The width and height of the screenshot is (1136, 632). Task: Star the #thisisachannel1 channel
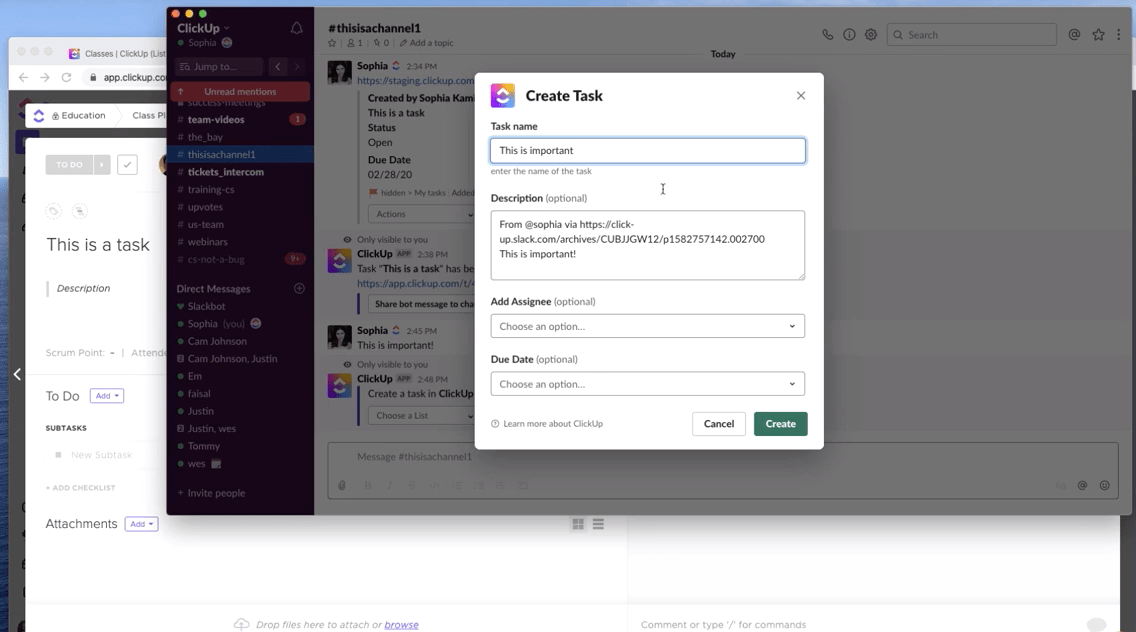(x=333, y=43)
